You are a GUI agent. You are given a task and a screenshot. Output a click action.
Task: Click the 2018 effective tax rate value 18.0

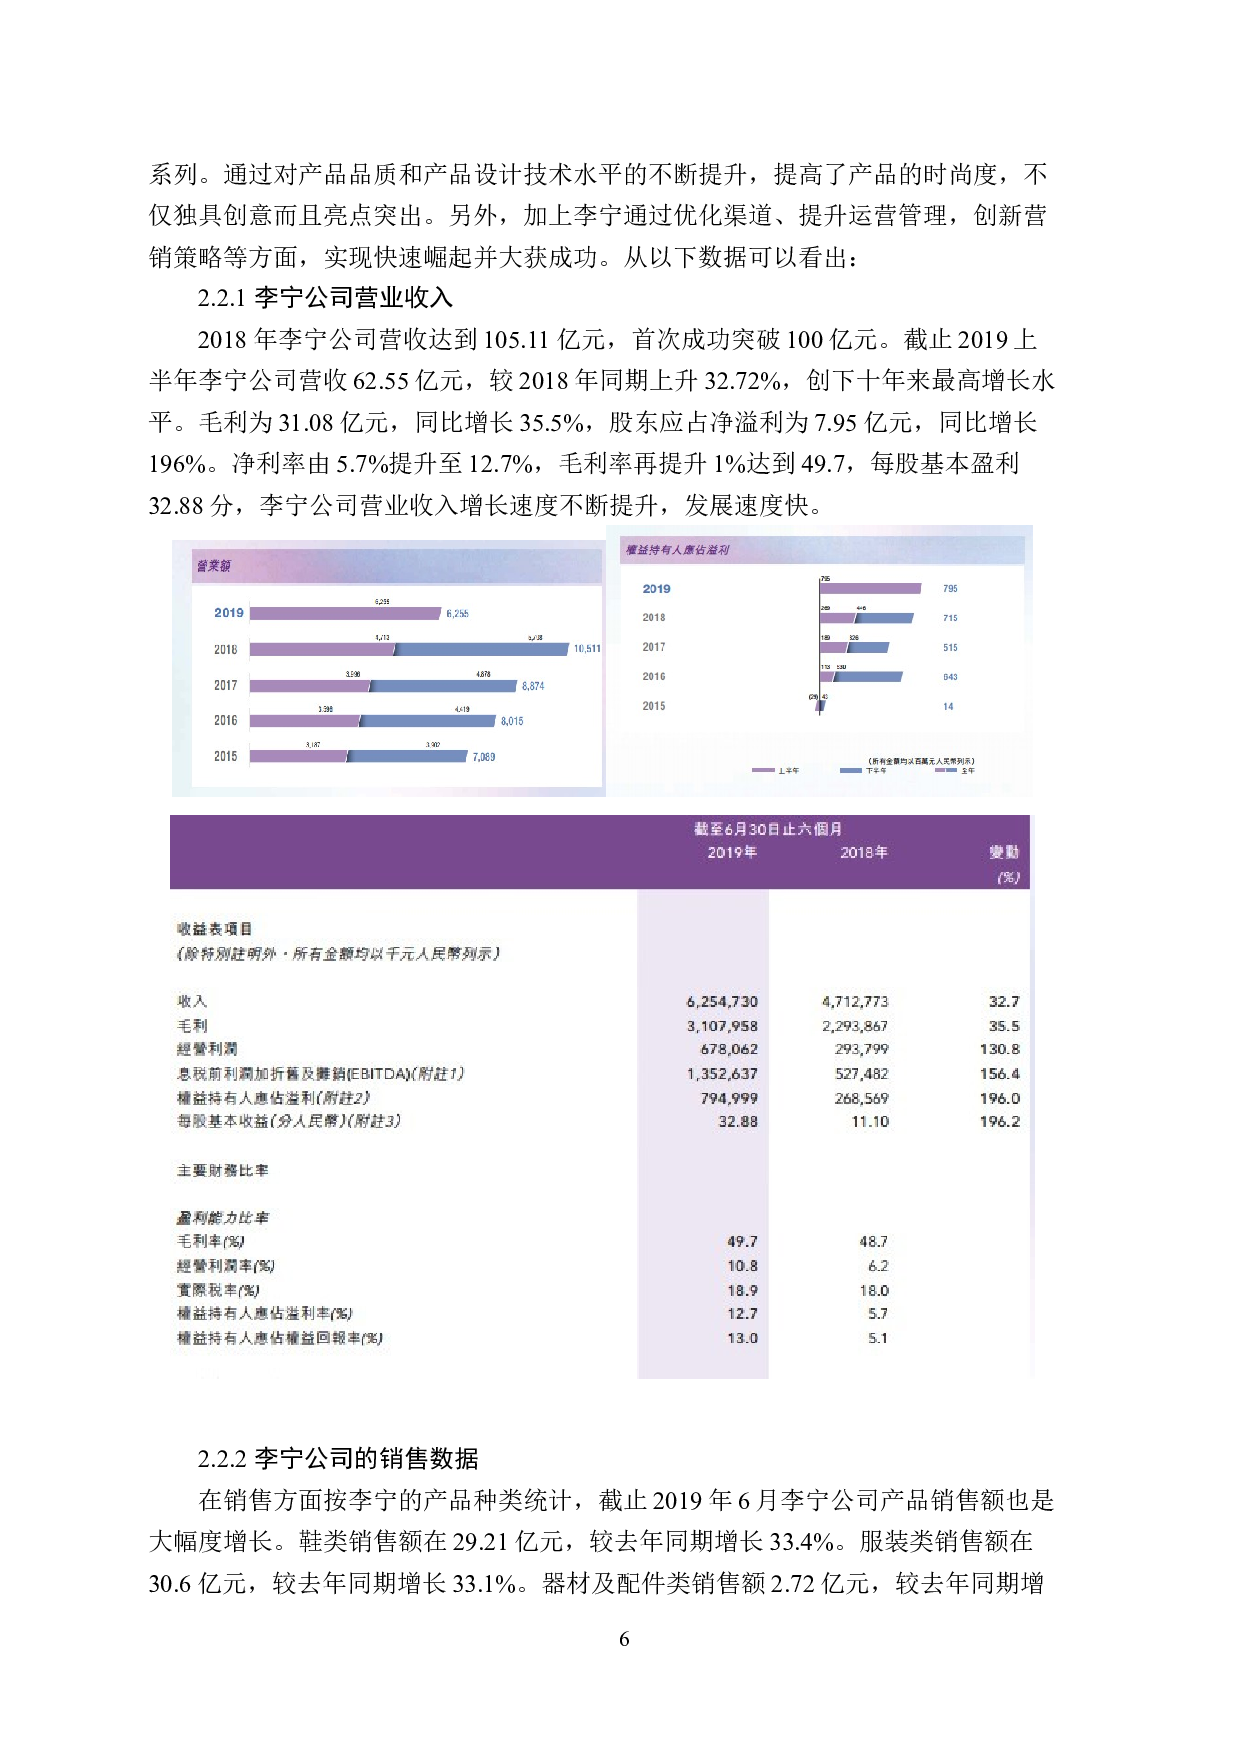click(873, 1291)
